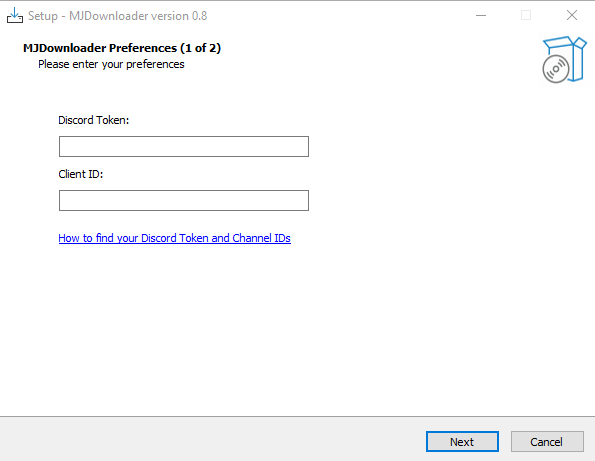Click the setup download icon in title bar
595x461 pixels.
pyautogui.click(x=15, y=16)
